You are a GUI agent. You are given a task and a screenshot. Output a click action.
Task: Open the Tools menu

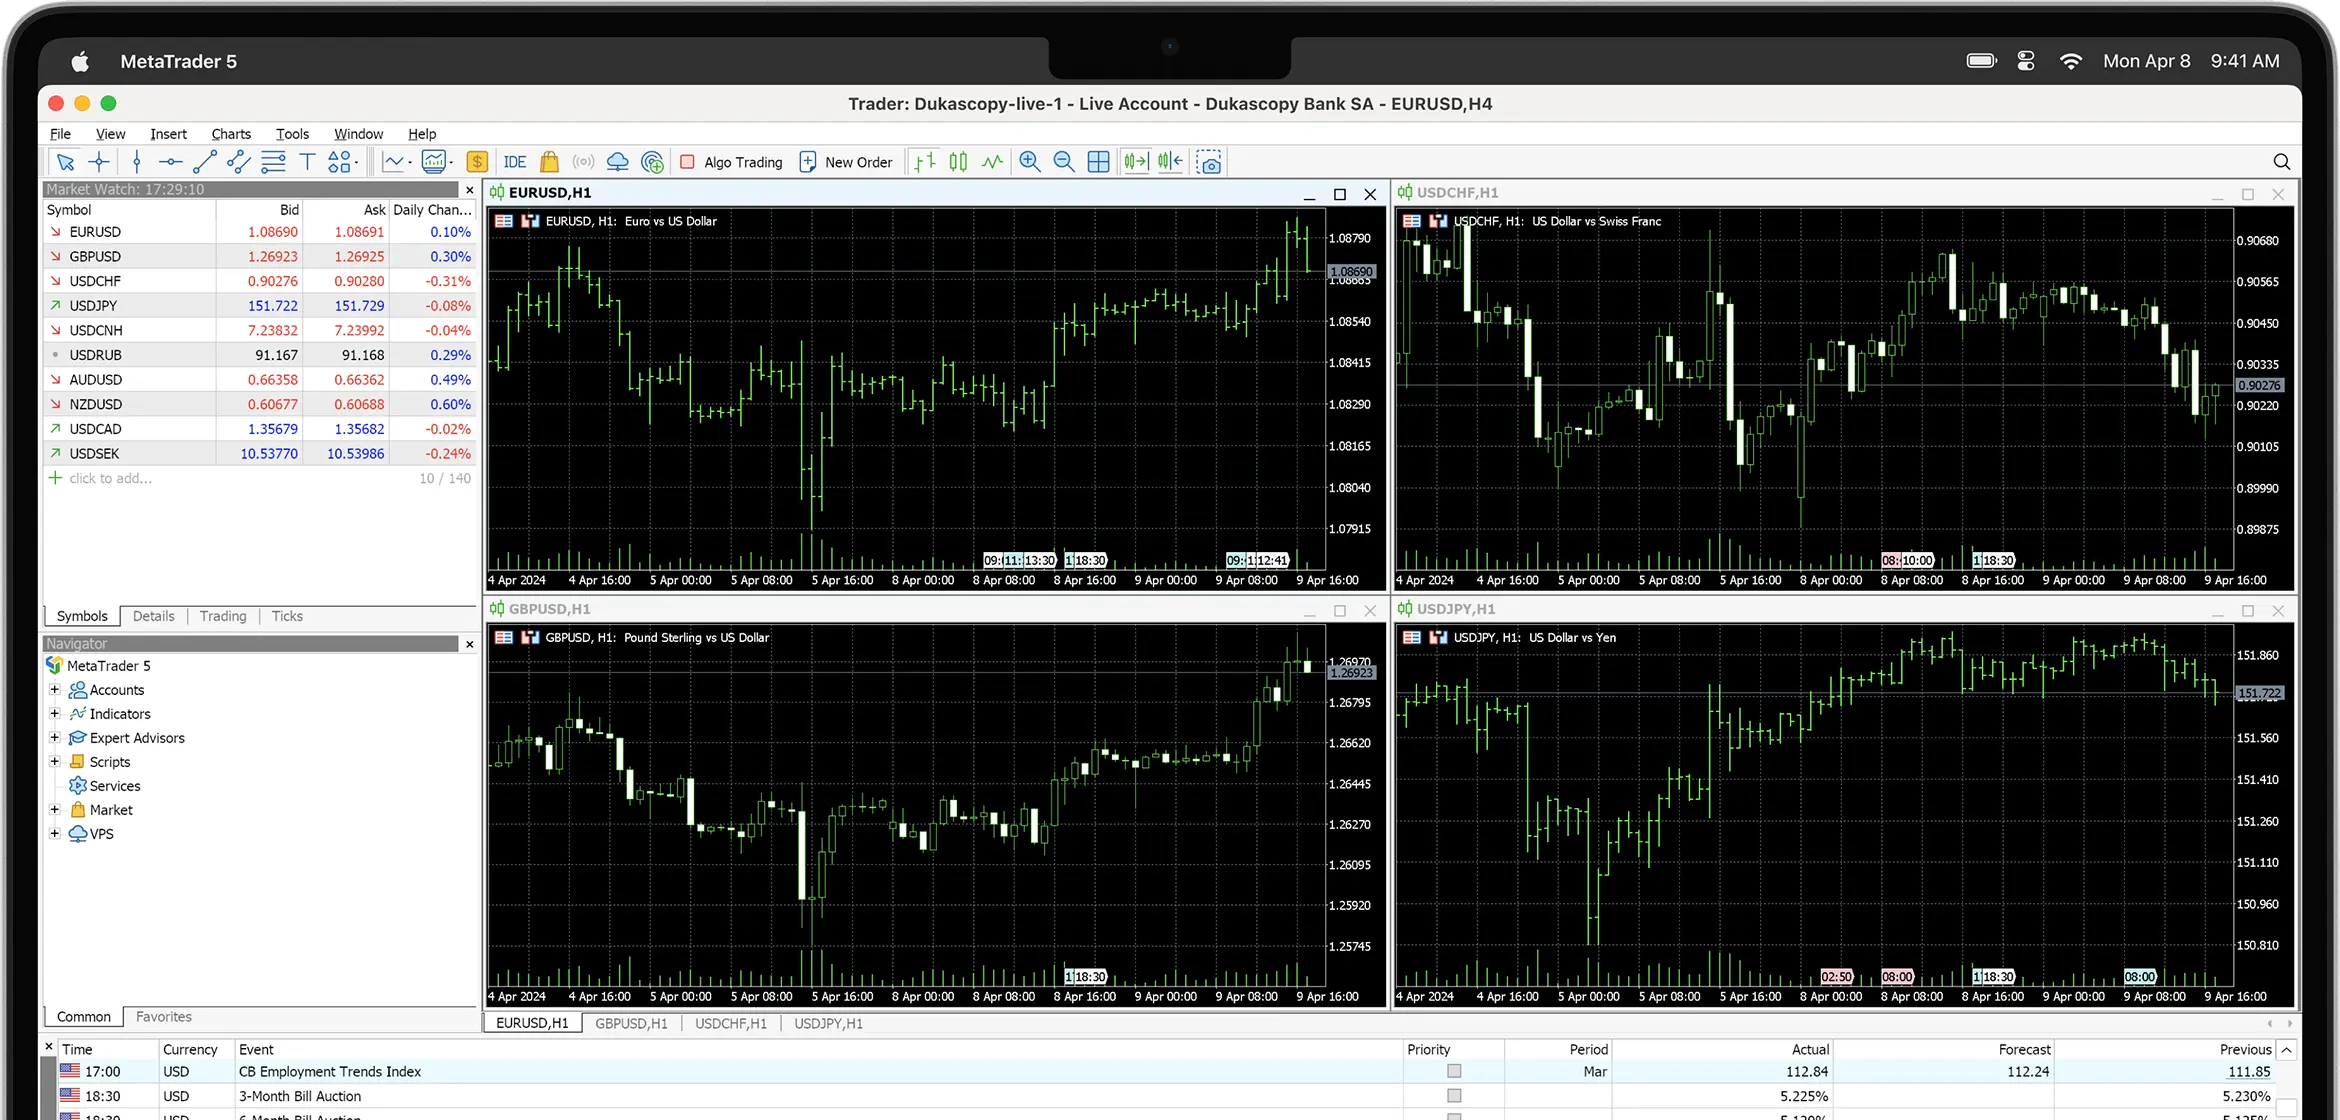pos(292,134)
